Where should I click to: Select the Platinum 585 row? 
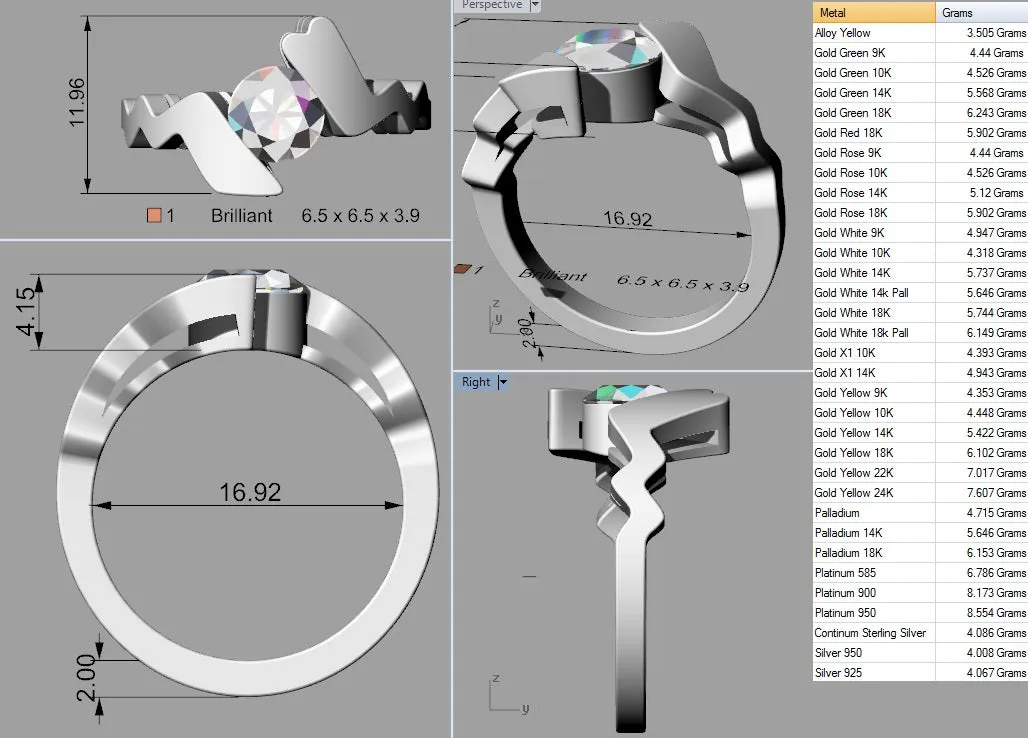coord(920,572)
